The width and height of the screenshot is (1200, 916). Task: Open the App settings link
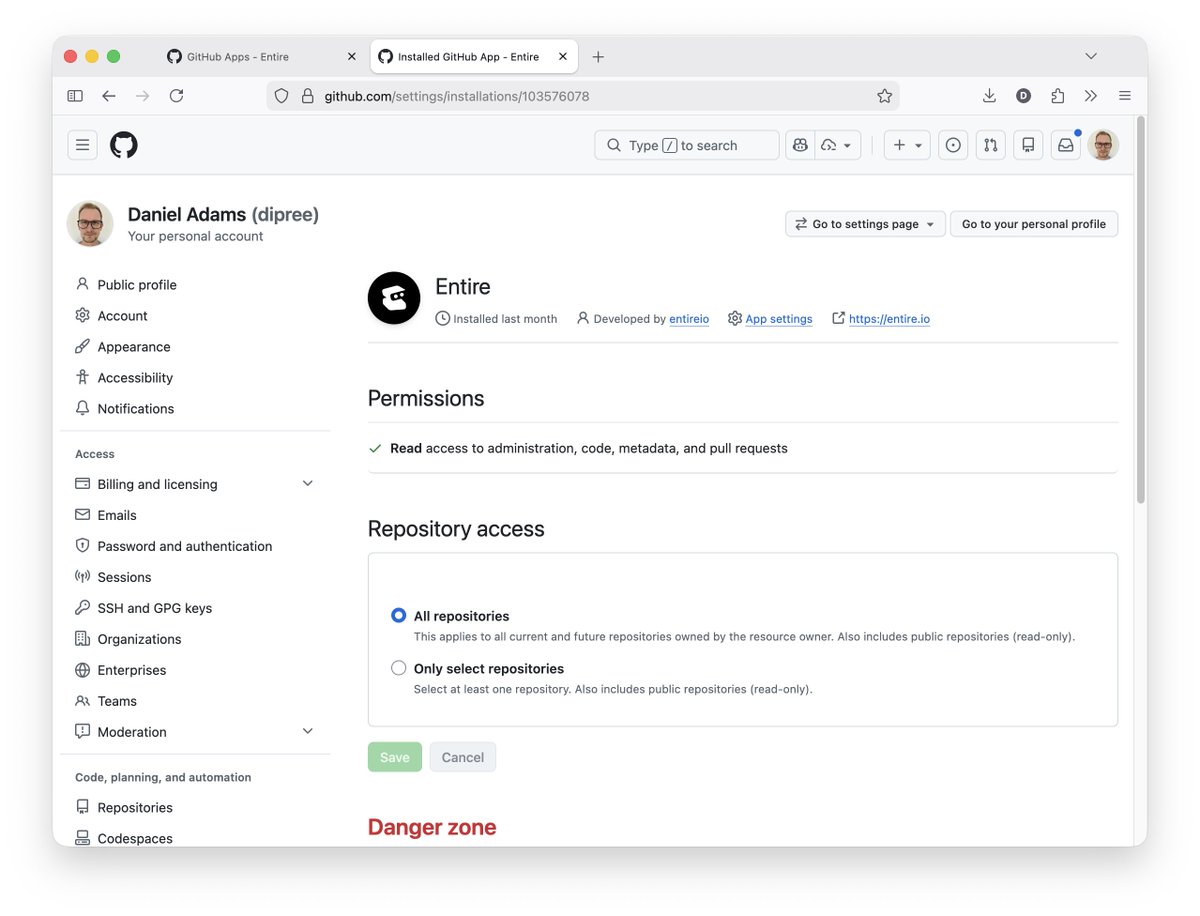click(x=779, y=319)
